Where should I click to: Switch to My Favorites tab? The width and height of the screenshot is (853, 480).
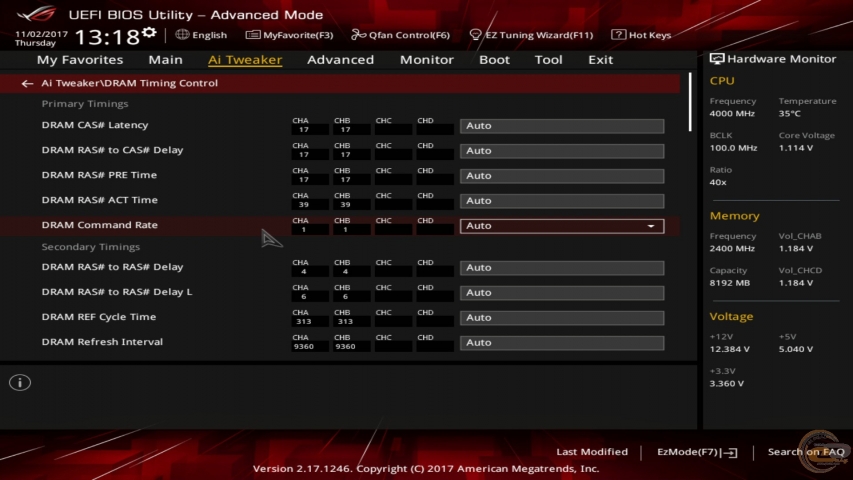click(x=80, y=59)
